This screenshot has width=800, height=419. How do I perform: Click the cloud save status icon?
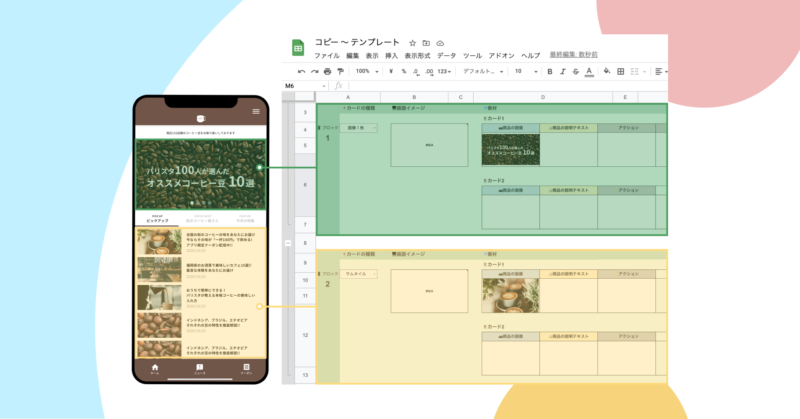440,43
